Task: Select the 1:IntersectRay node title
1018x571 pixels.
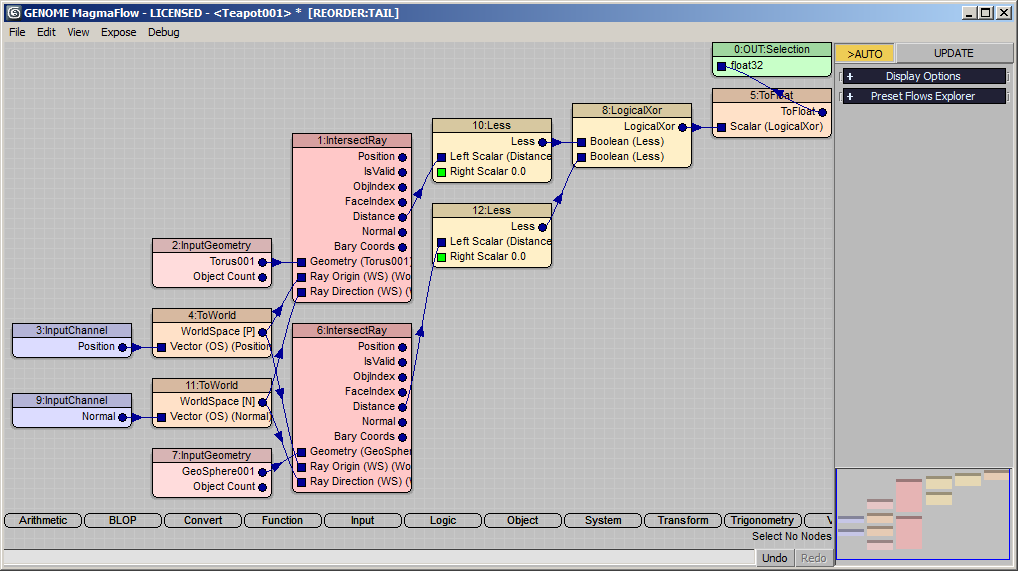Action: [x=352, y=140]
